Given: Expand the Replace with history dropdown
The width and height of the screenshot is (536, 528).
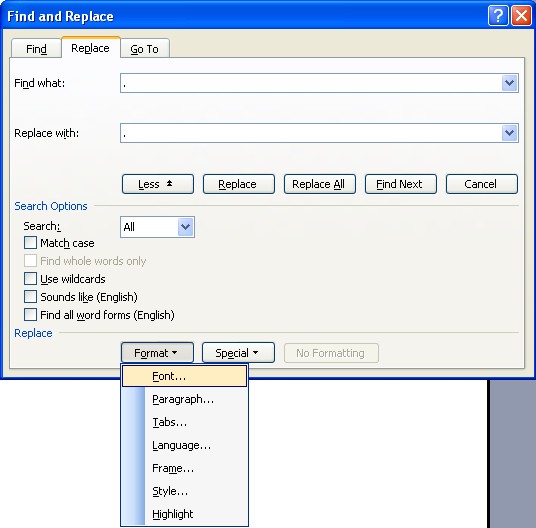Looking at the screenshot, I should tap(509, 133).
